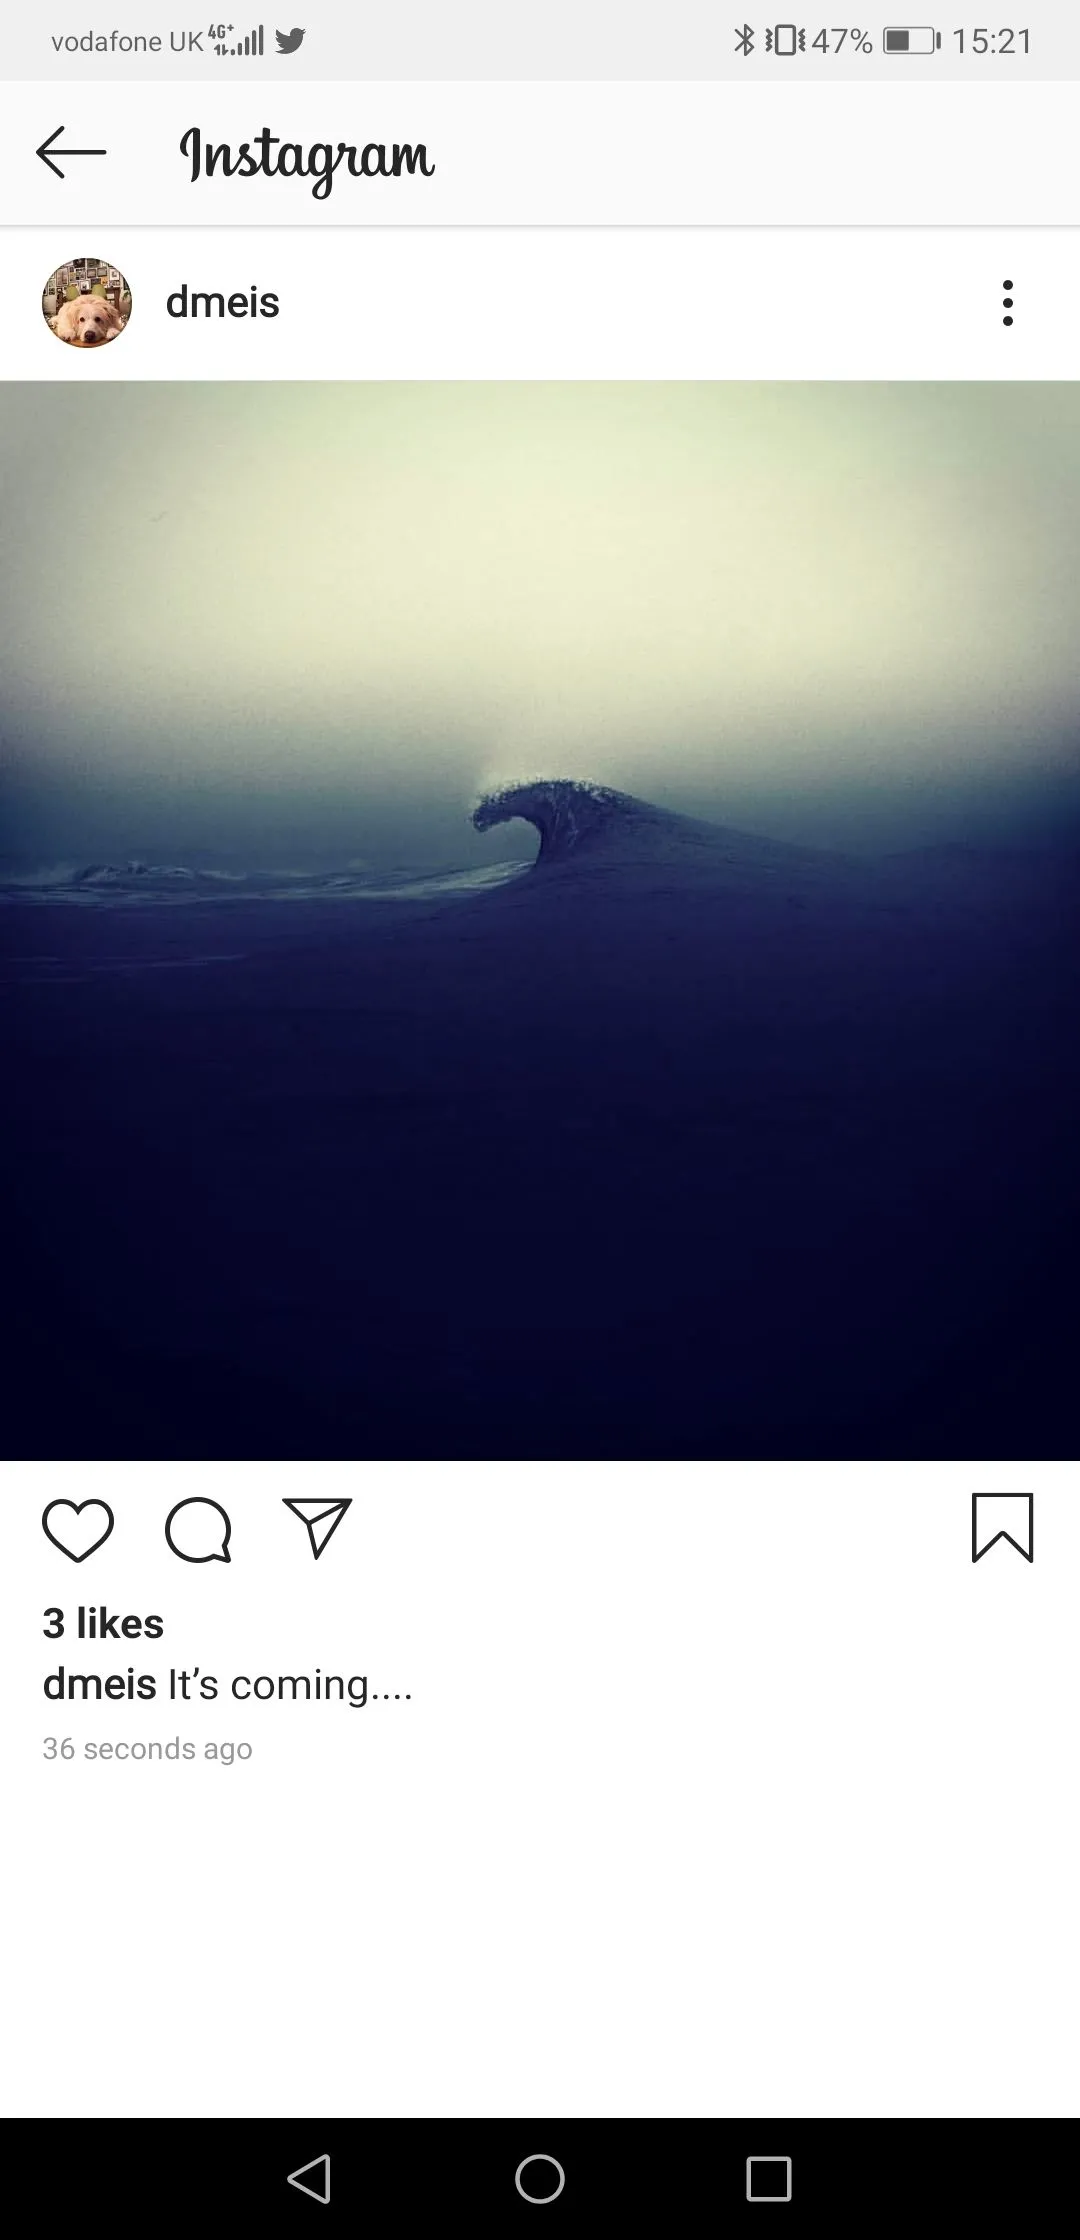
Task: Tap the Twitter notification icon in status bar
Action: (290, 41)
